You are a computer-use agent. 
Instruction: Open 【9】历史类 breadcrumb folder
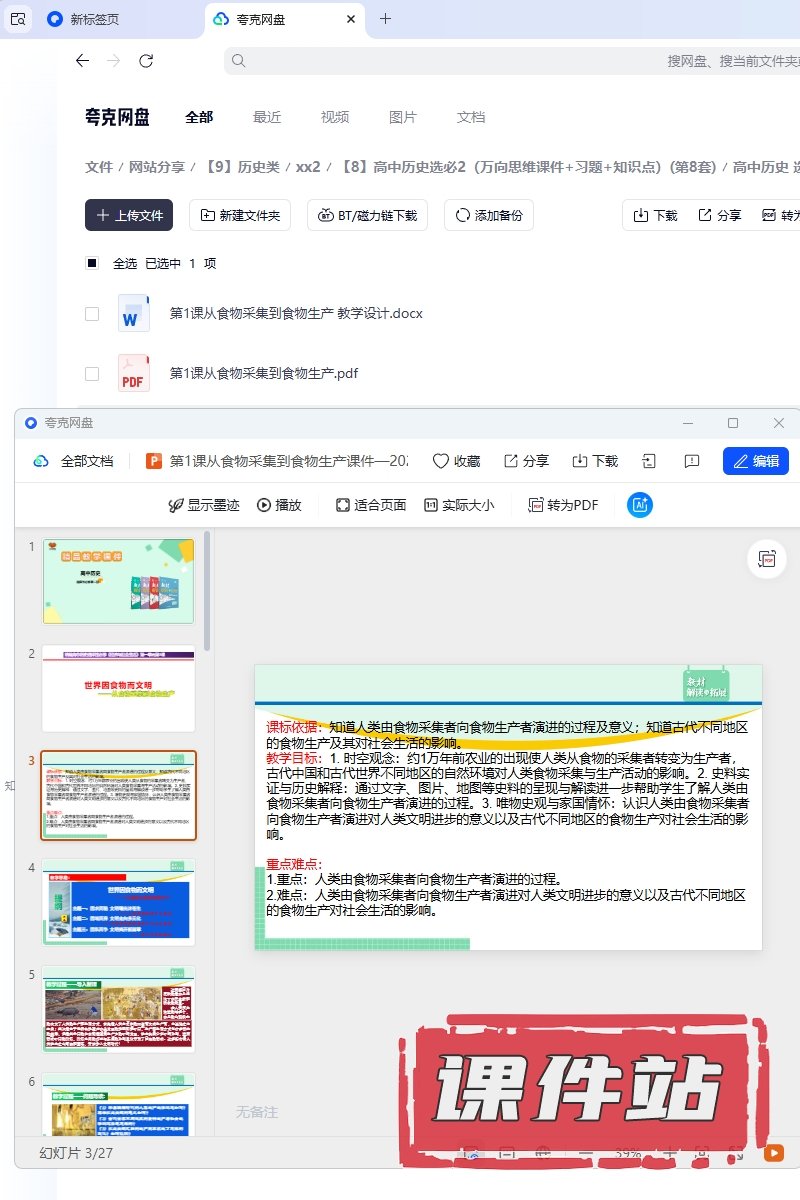(243, 167)
